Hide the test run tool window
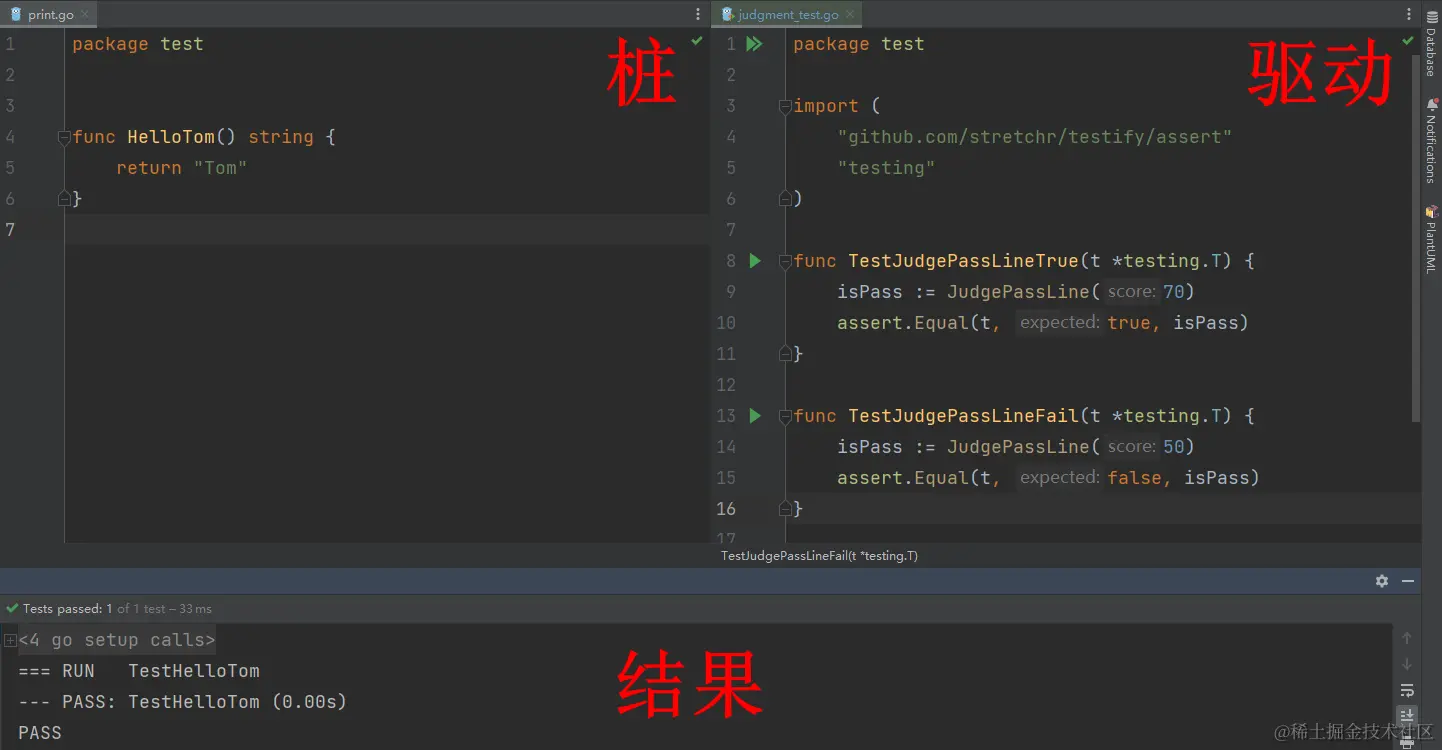The image size is (1442, 750). click(1408, 581)
